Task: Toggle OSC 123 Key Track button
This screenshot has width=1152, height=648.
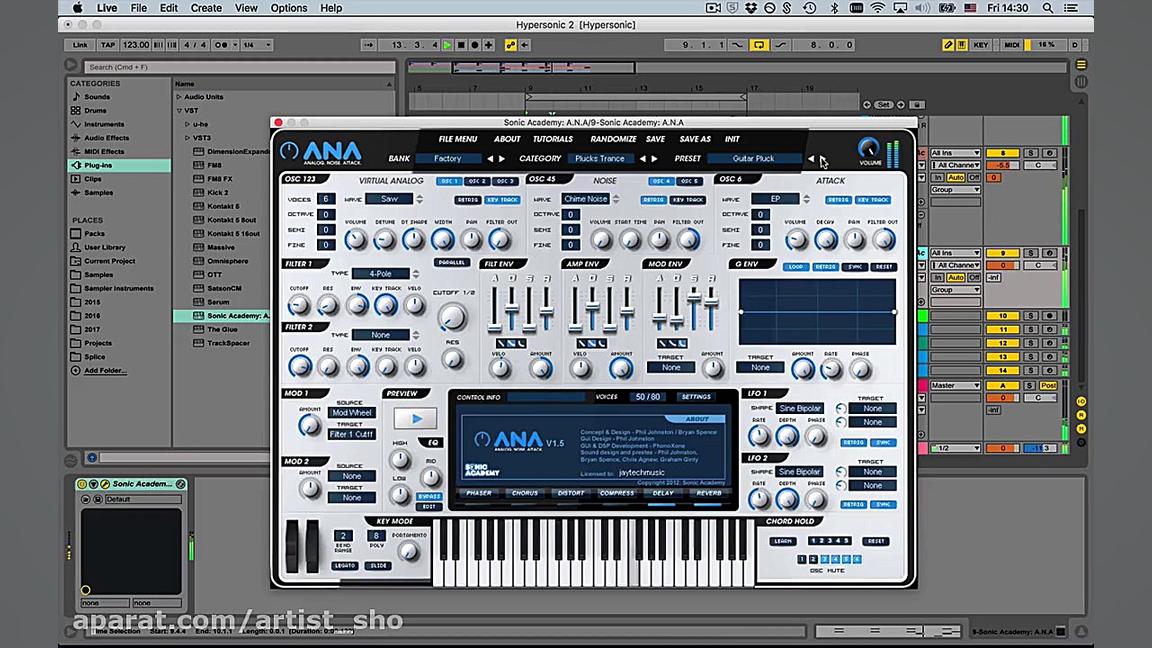Action: tap(503, 200)
